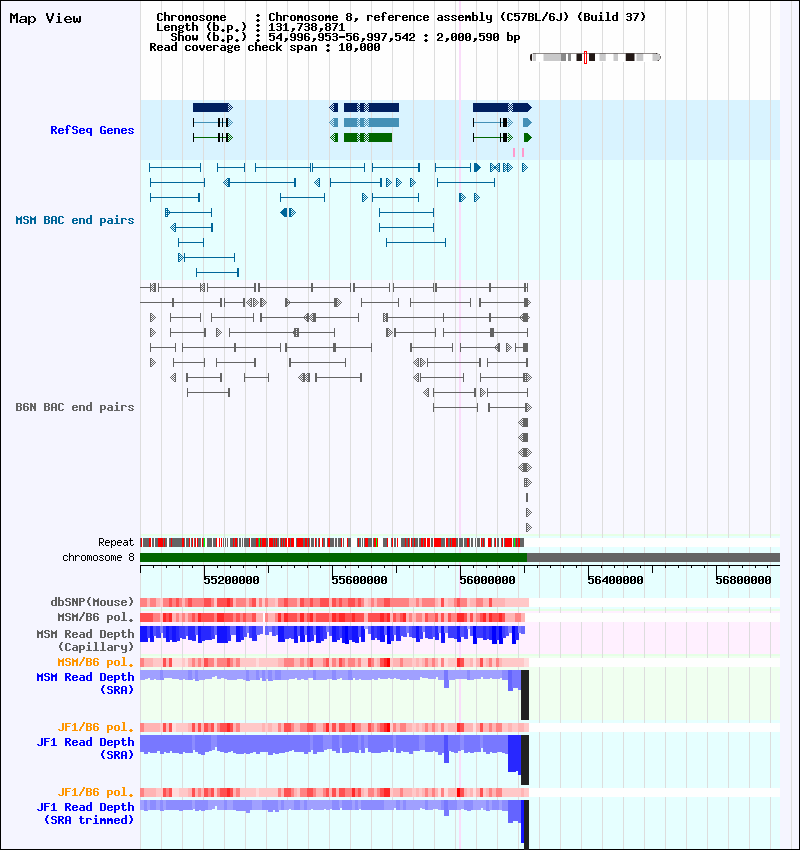Open the JF1 Read Depth (SRA) link
Image resolution: width=800 pixels, height=850 pixels.
pyautogui.click(x=85, y=749)
